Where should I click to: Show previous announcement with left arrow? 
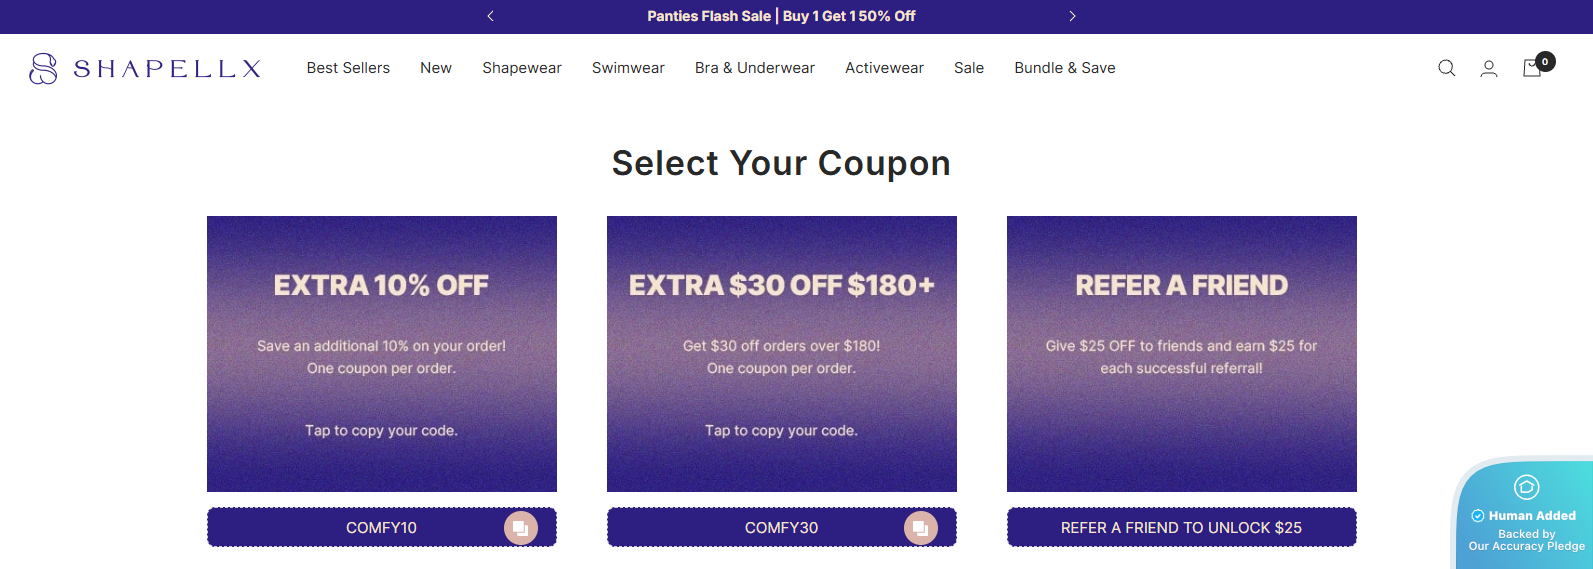pyautogui.click(x=491, y=16)
